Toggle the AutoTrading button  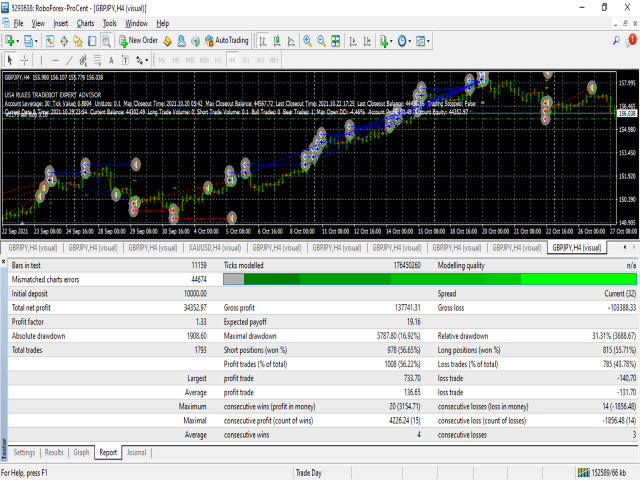[227, 40]
